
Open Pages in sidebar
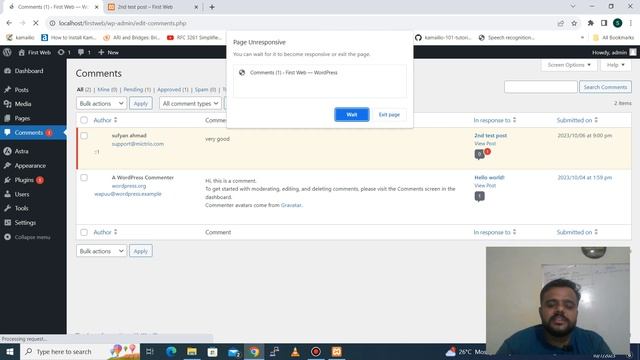22,118
